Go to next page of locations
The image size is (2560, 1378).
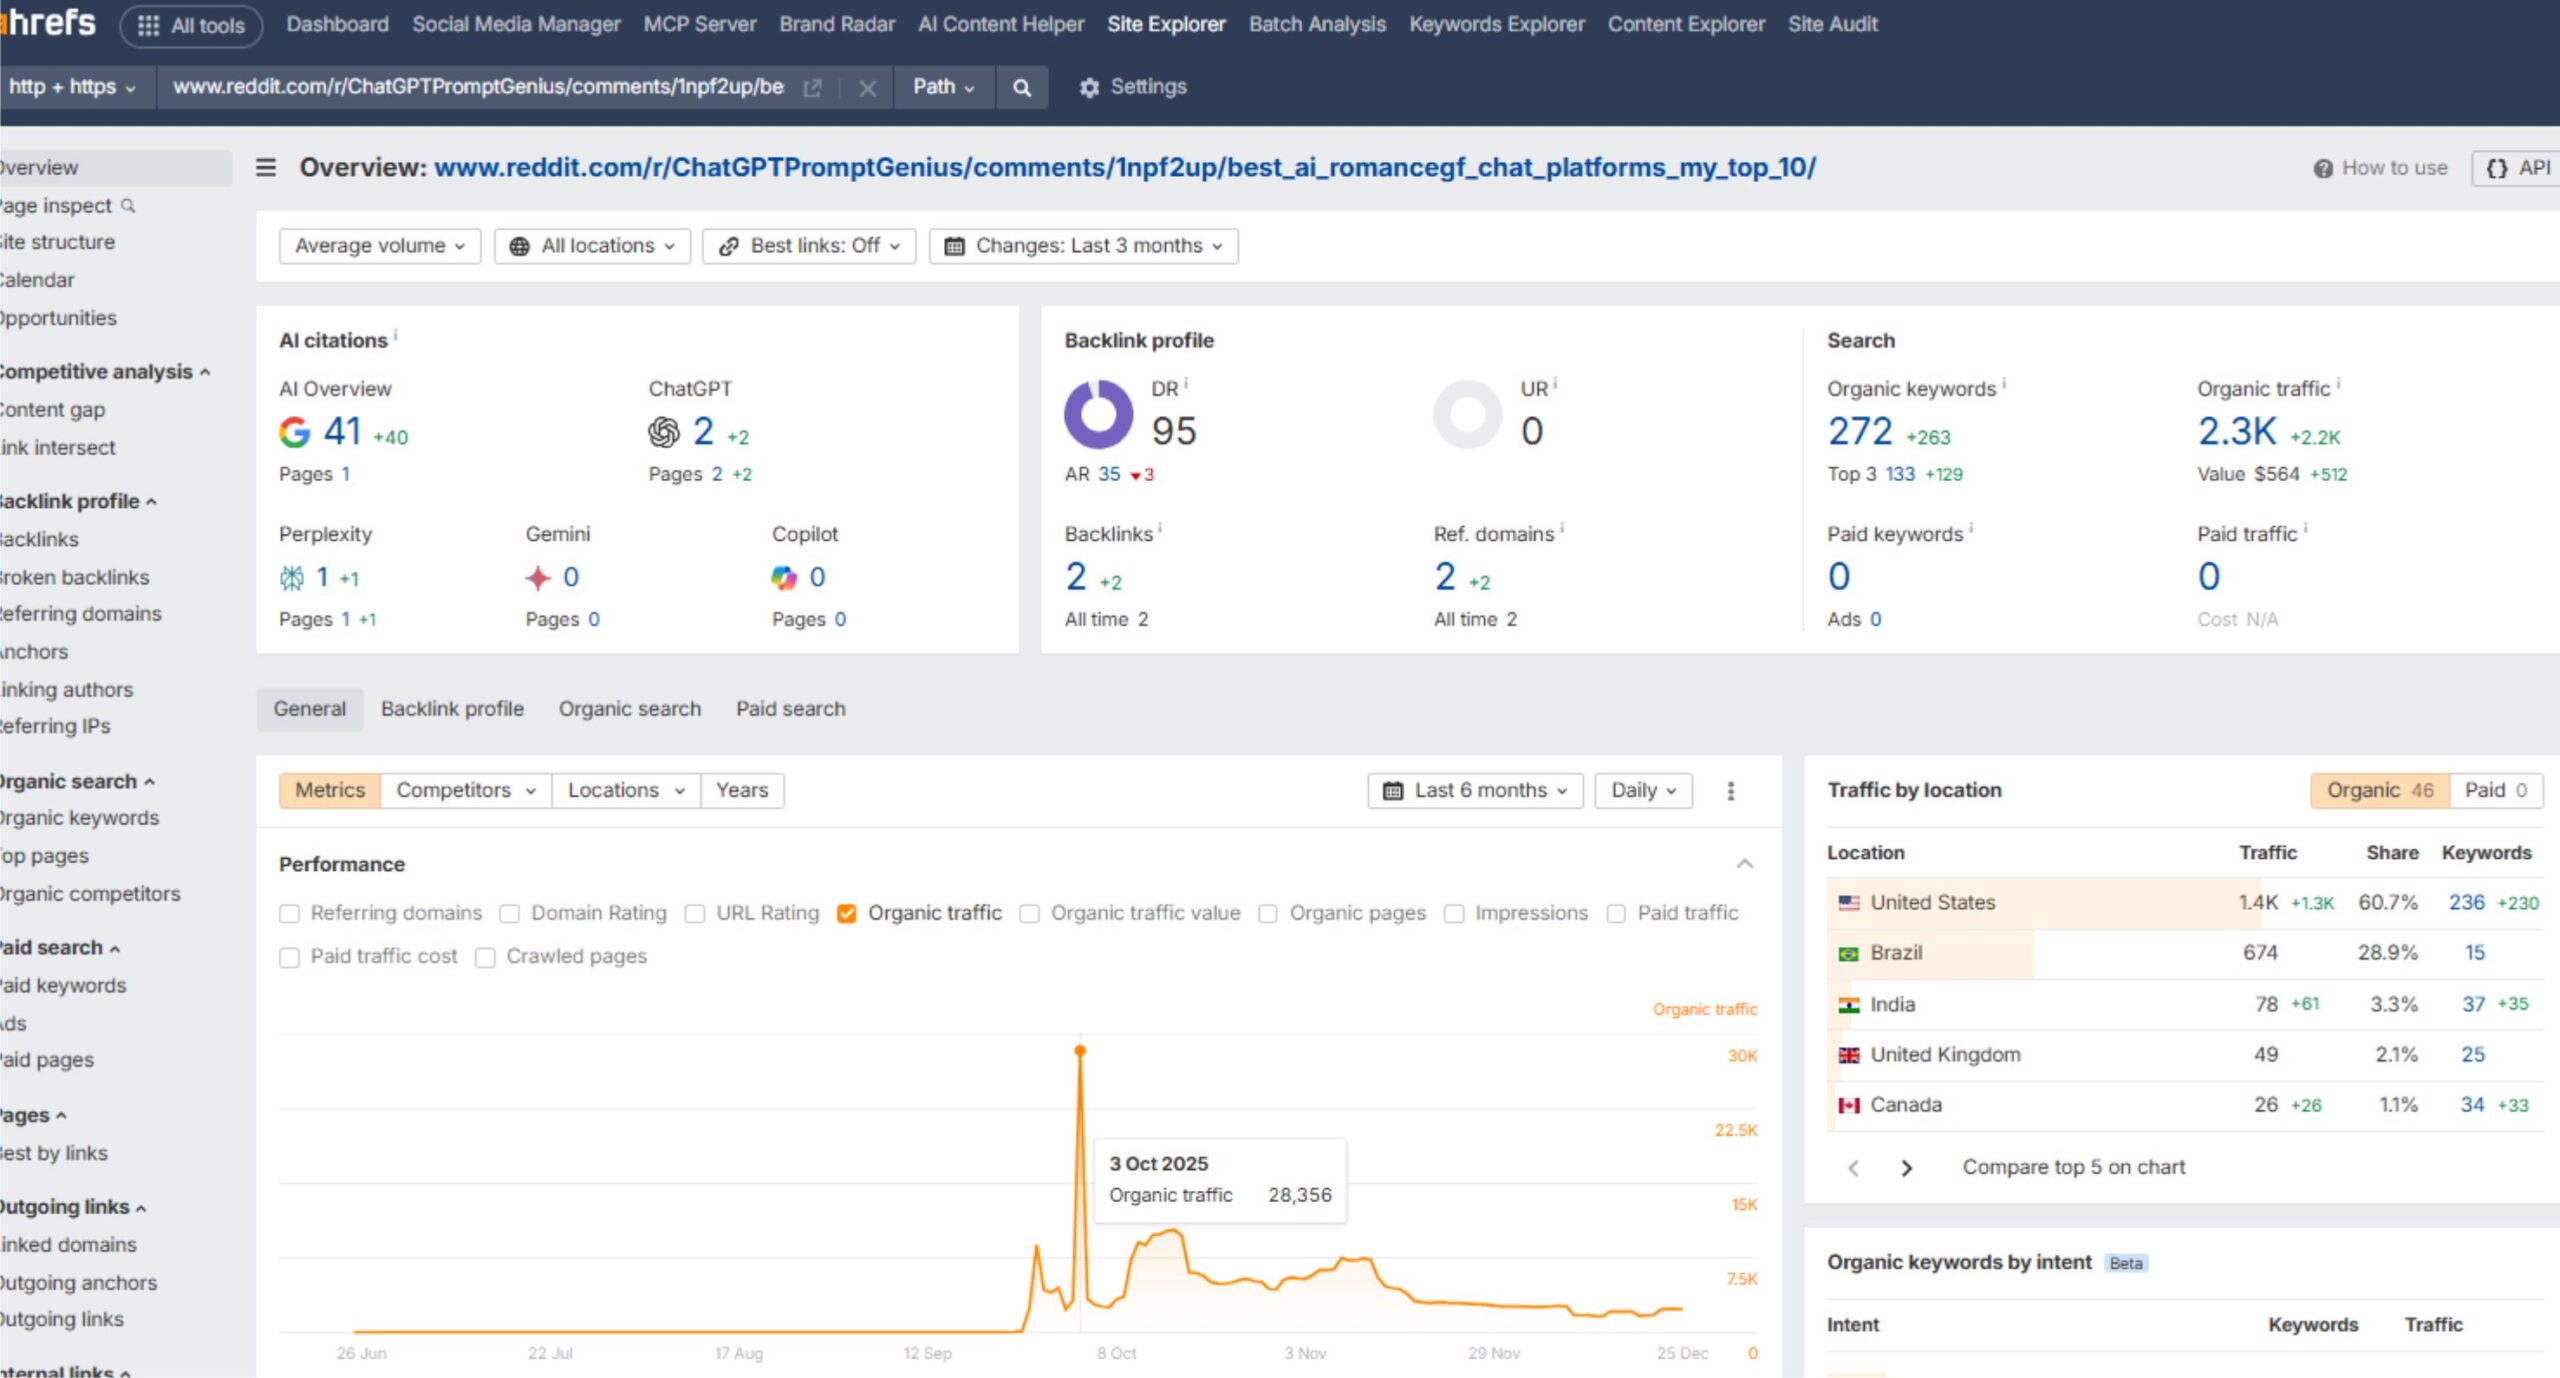coord(1906,1167)
